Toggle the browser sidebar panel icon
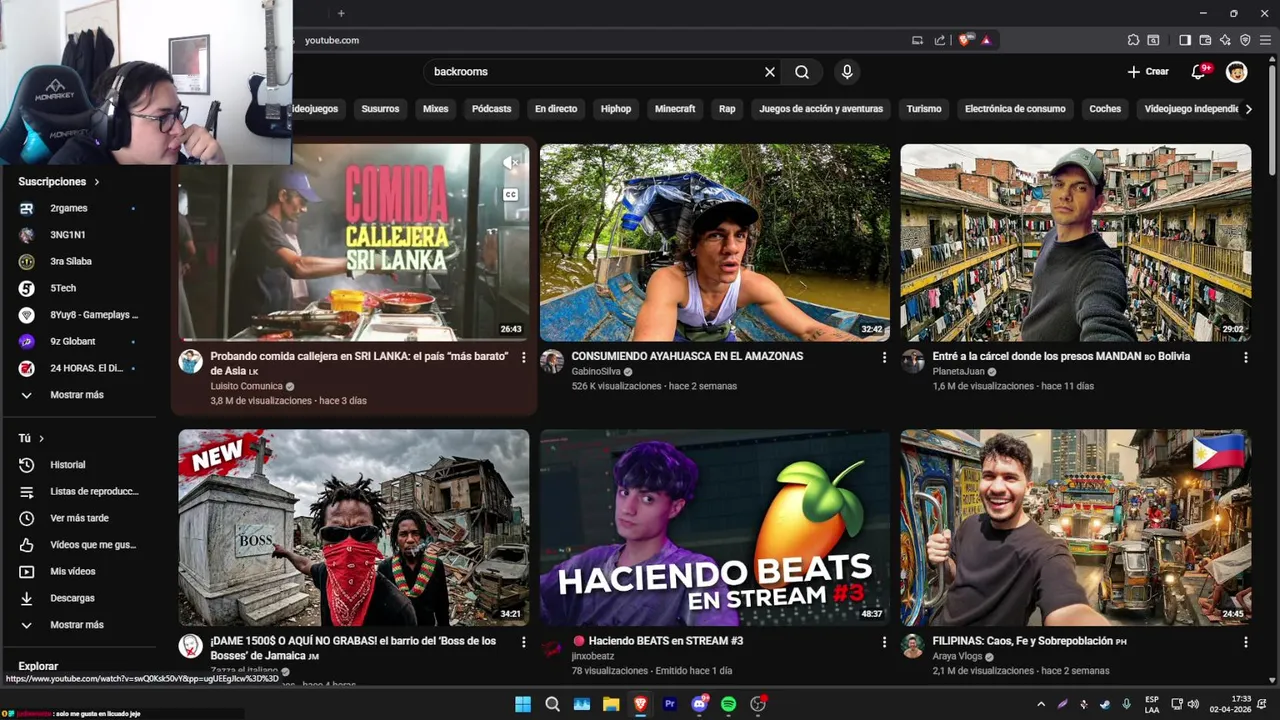 (x=1185, y=40)
